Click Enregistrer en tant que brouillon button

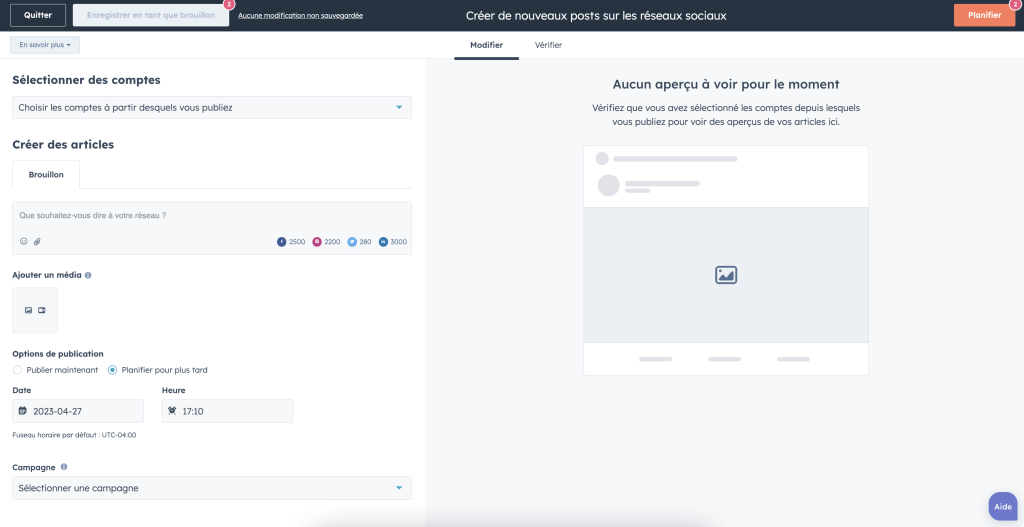tap(151, 15)
